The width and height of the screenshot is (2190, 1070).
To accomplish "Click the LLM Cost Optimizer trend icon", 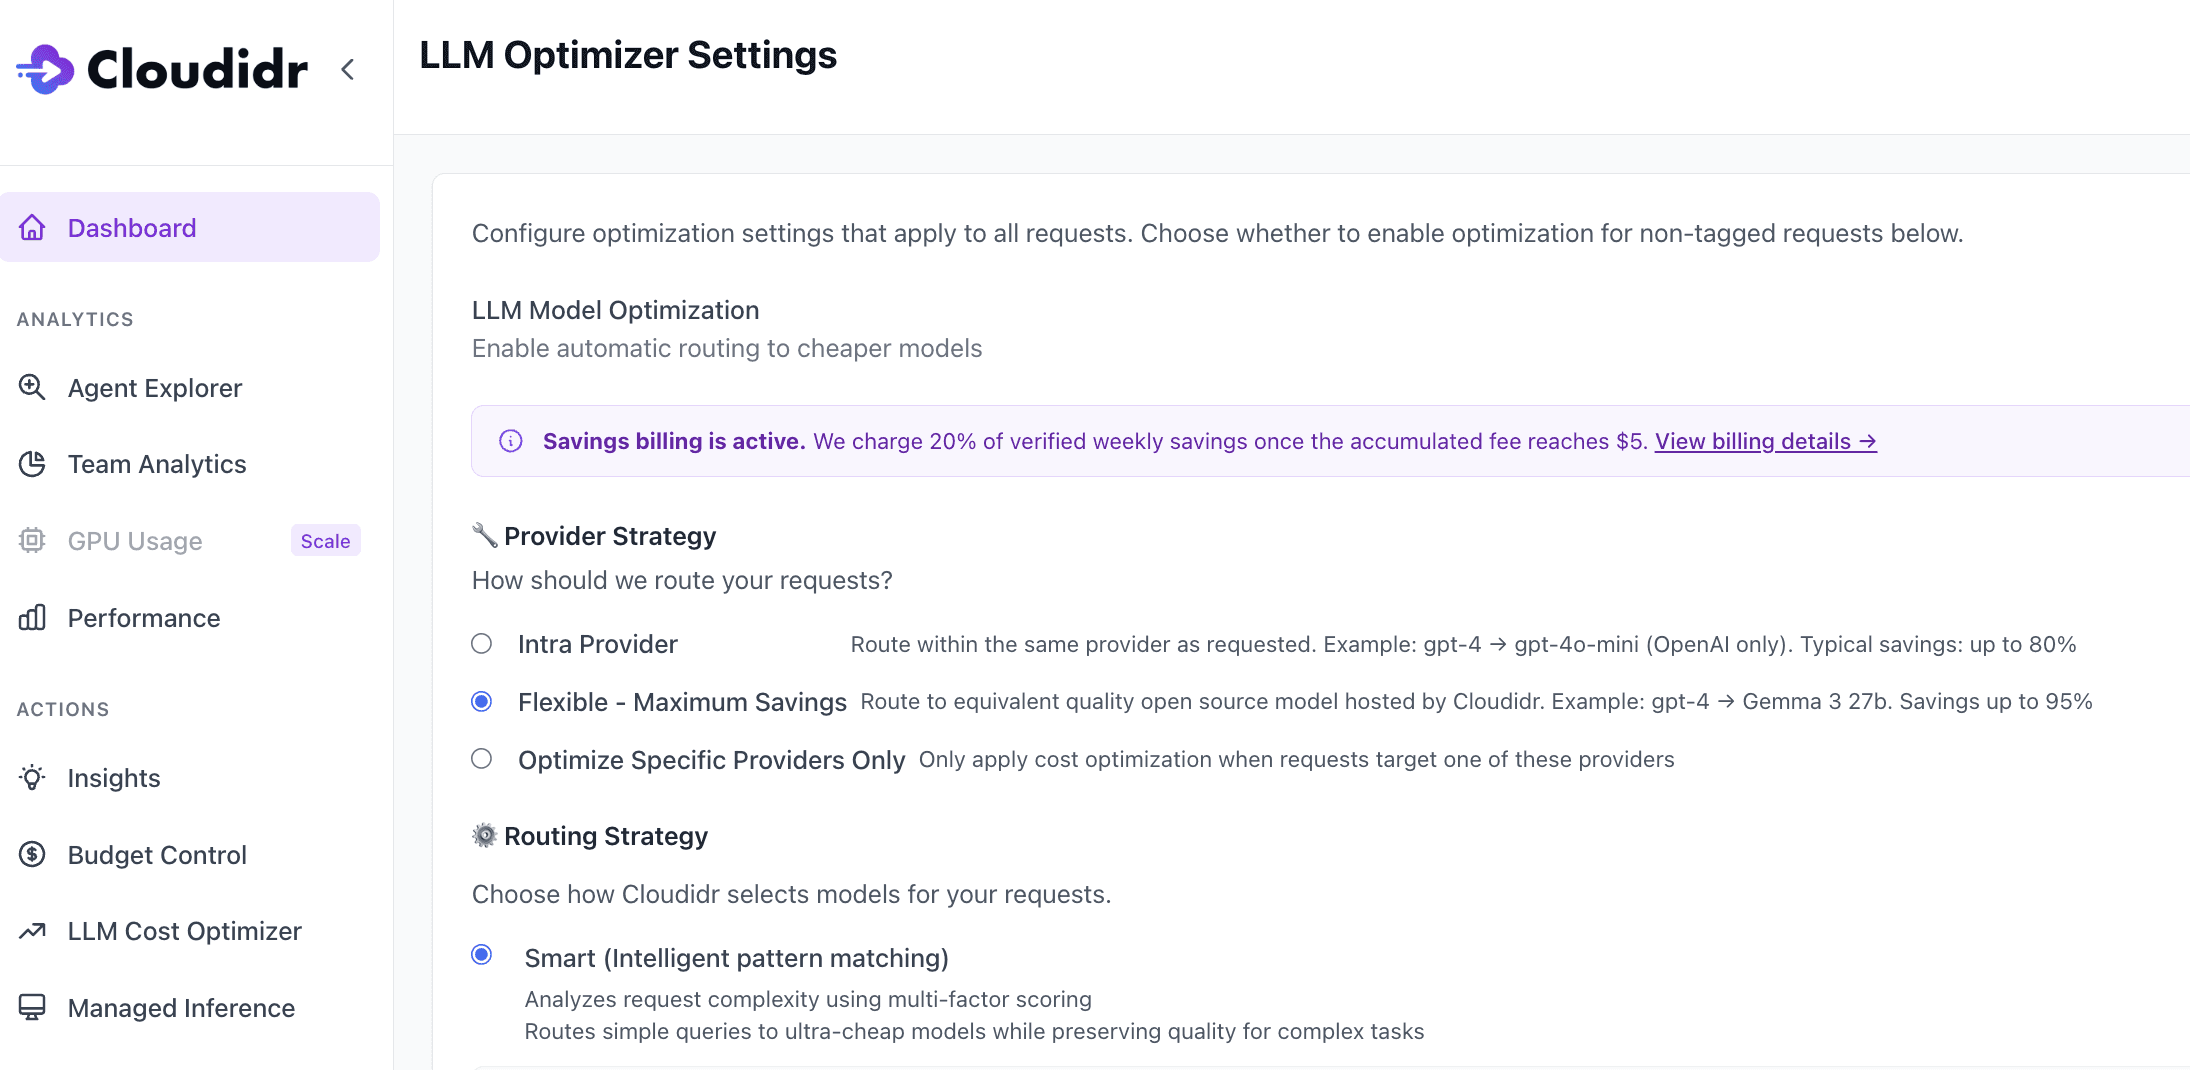I will [x=33, y=931].
